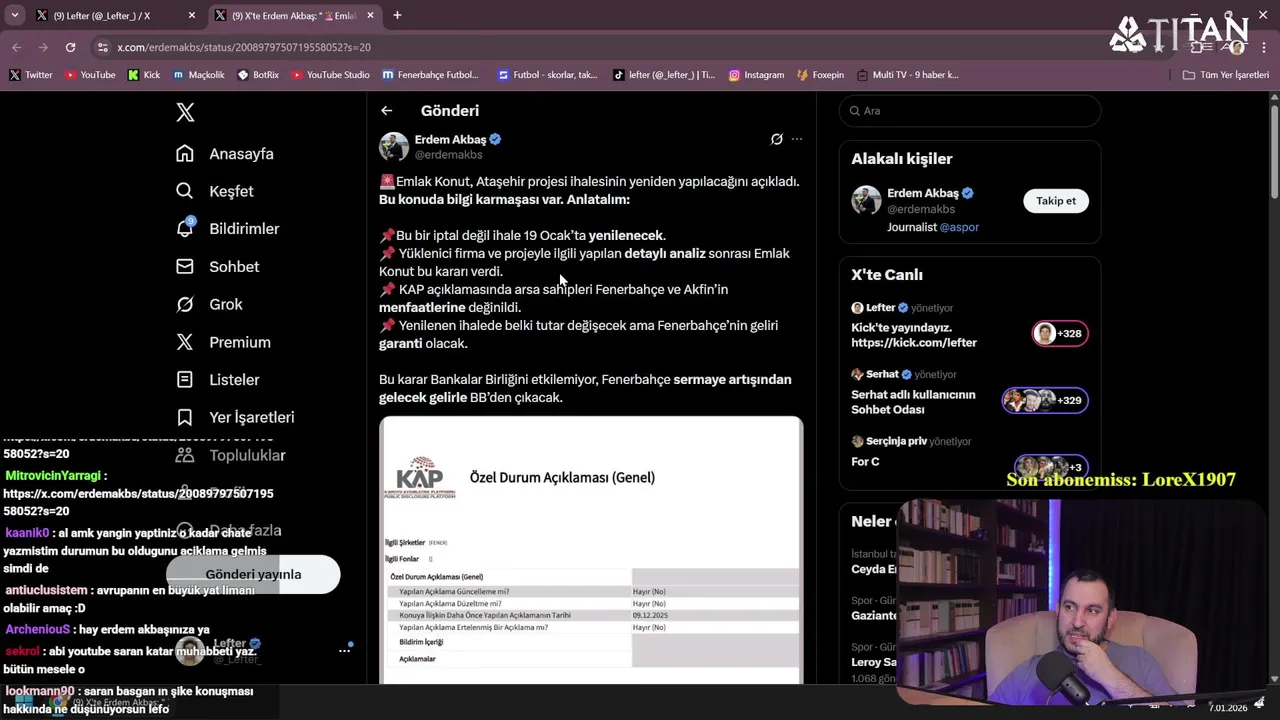Open Kick bookmark in bookmarks bar
1280x720 pixels.
coord(144,75)
